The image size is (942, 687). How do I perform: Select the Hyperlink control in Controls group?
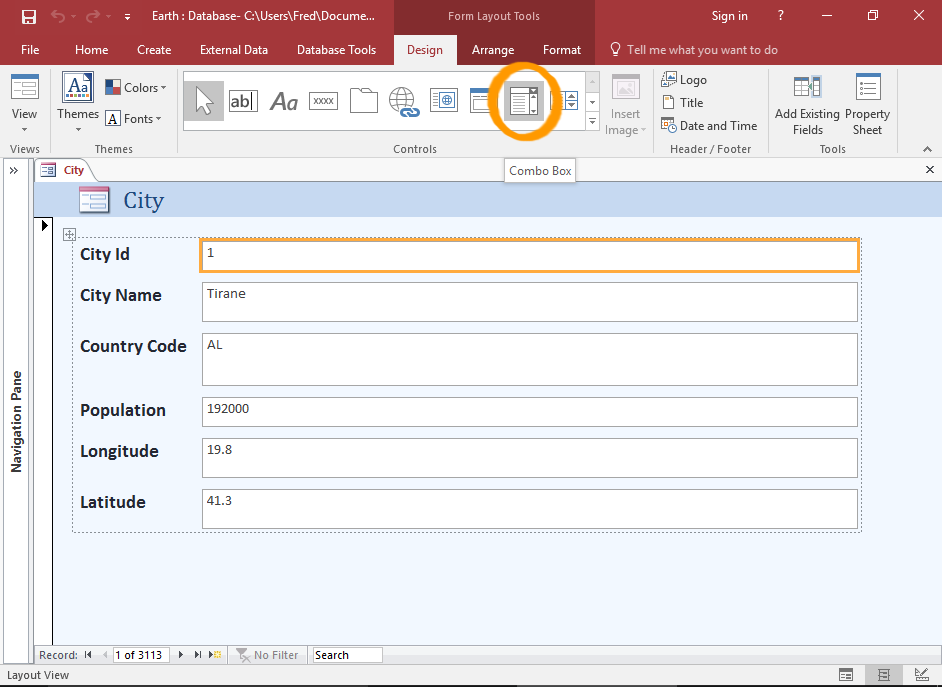coord(404,100)
